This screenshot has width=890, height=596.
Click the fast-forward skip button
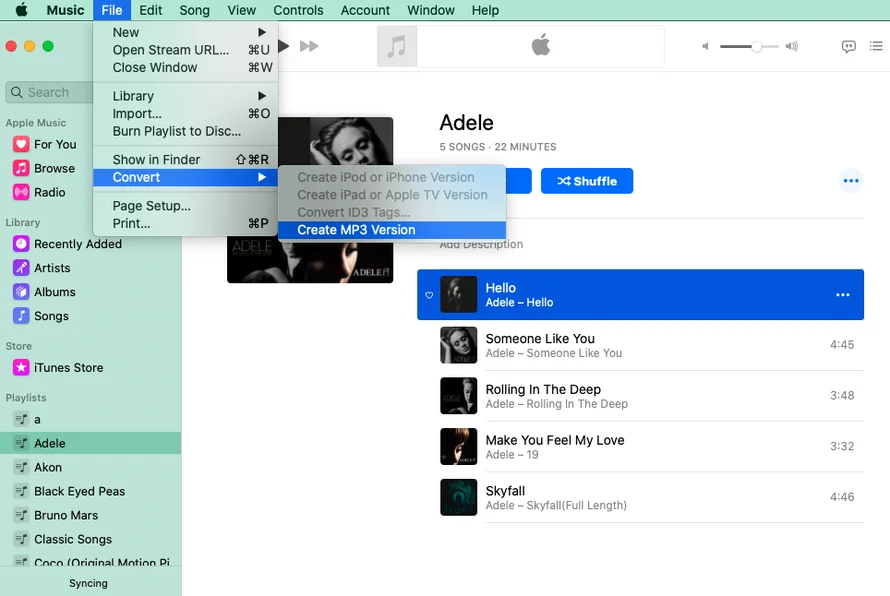coord(309,46)
